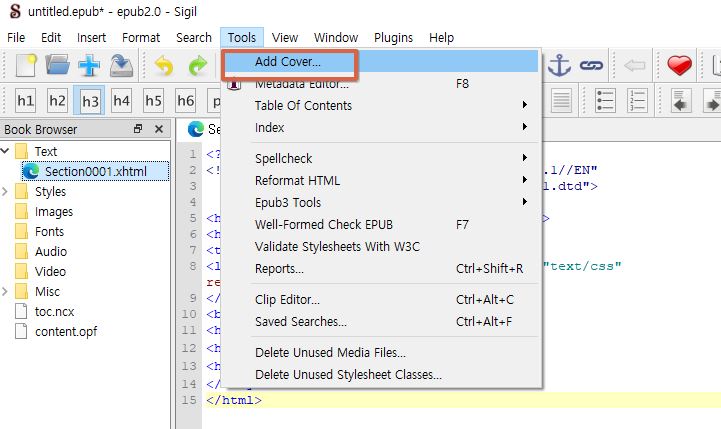Screen dimensions: 721x429
Task: Click the New file toolbar icon
Action: [x=26, y=65]
